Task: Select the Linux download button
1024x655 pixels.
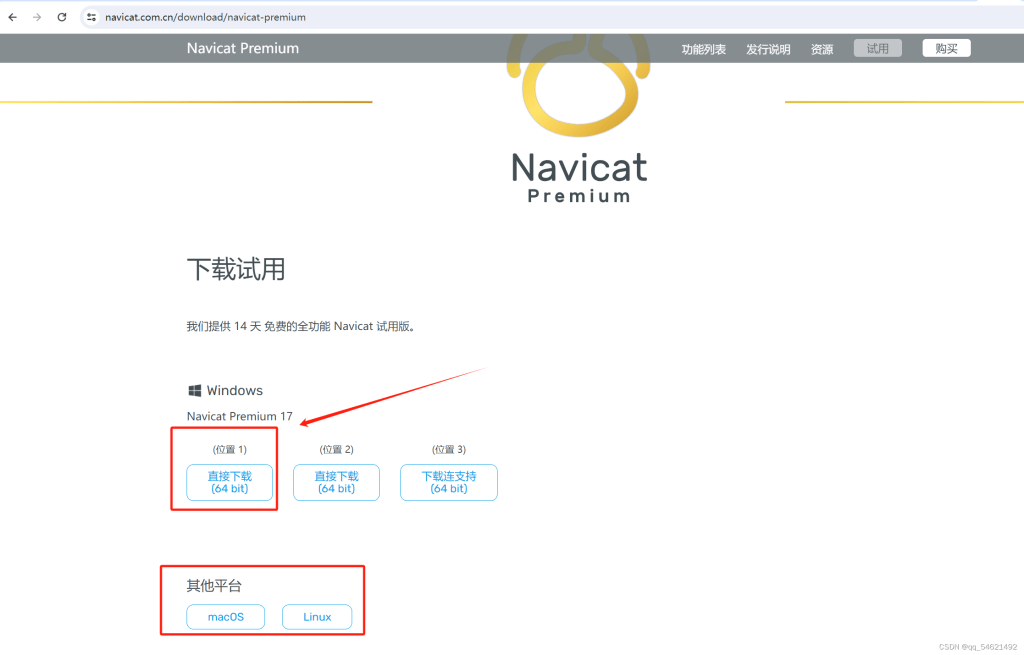Action: pyautogui.click(x=317, y=617)
